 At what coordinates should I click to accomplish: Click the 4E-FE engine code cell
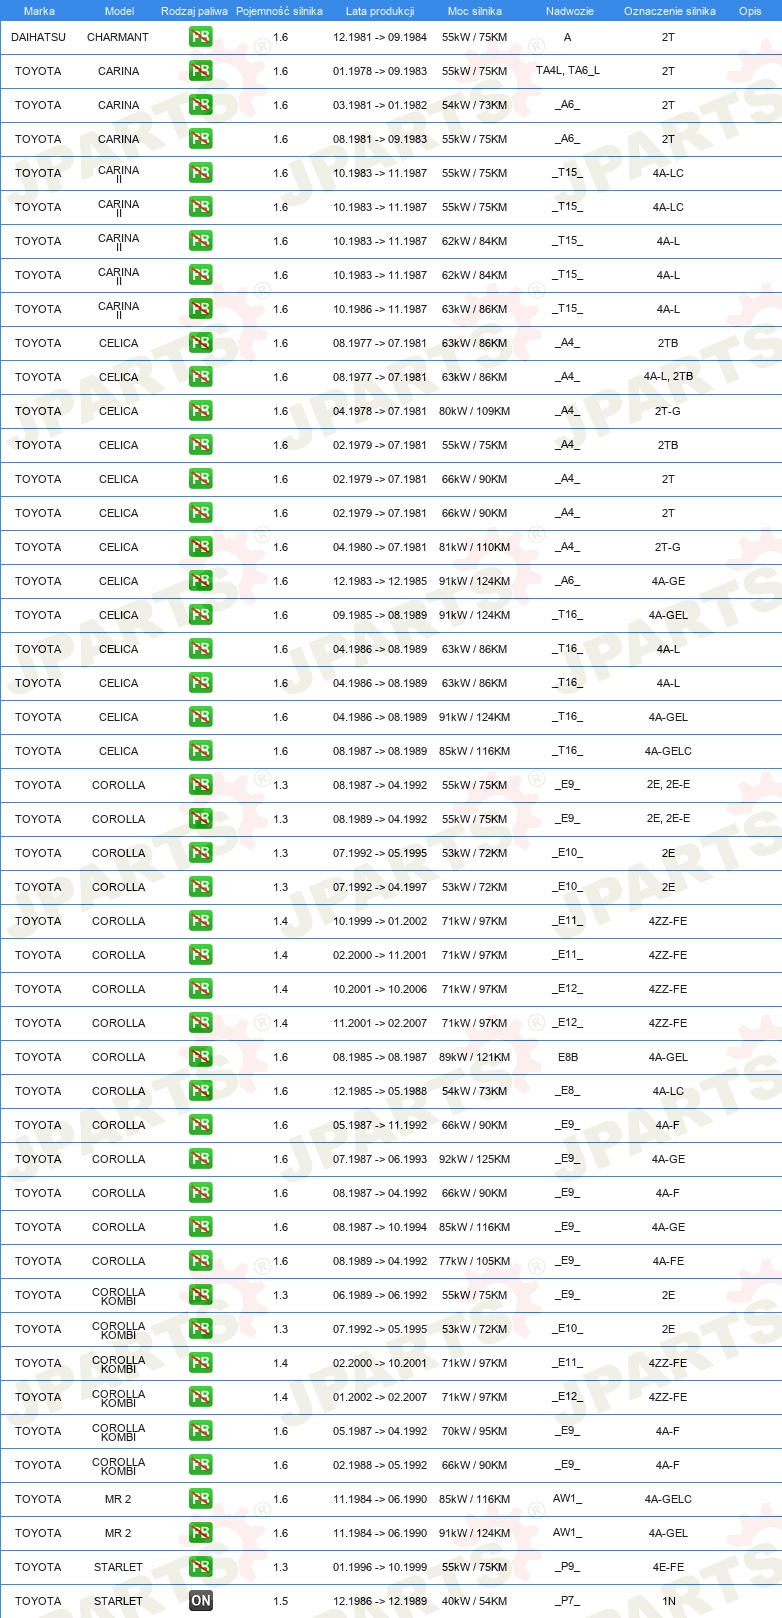tap(668, 1567)
